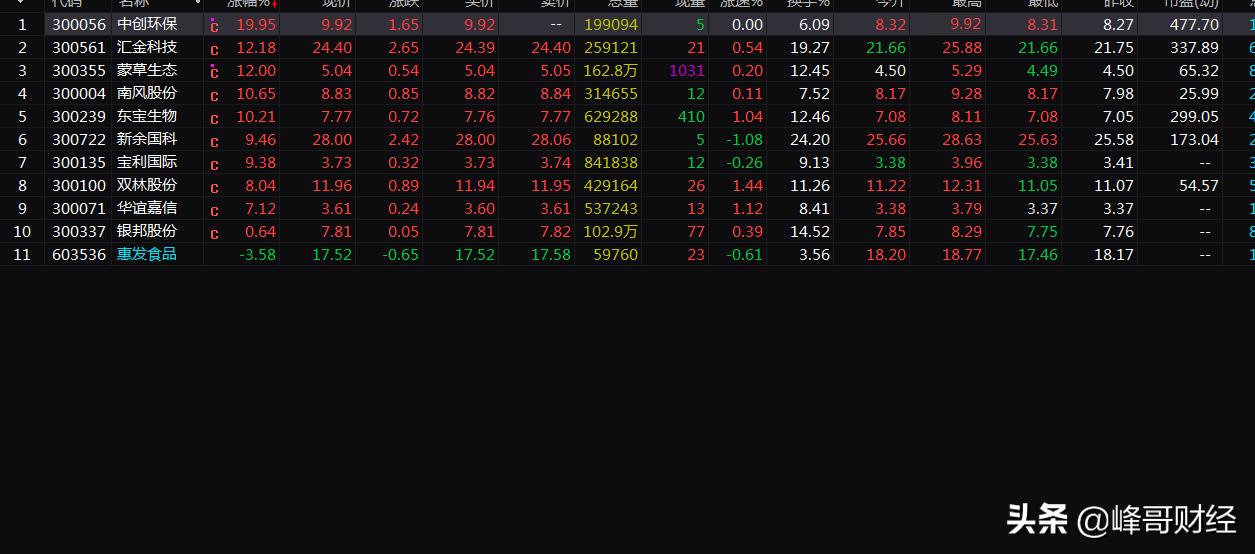Click the 19.95 percent gain cell

(256, 24)
